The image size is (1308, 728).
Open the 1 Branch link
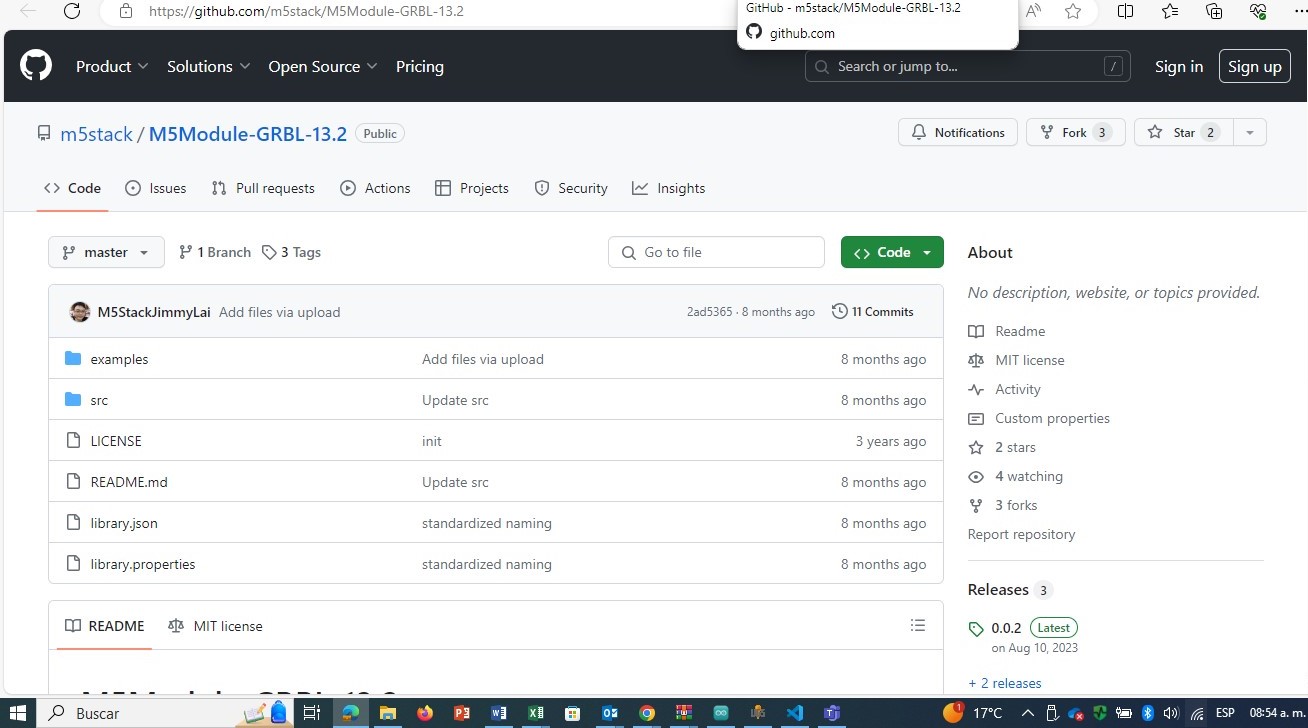pos(215,252)
